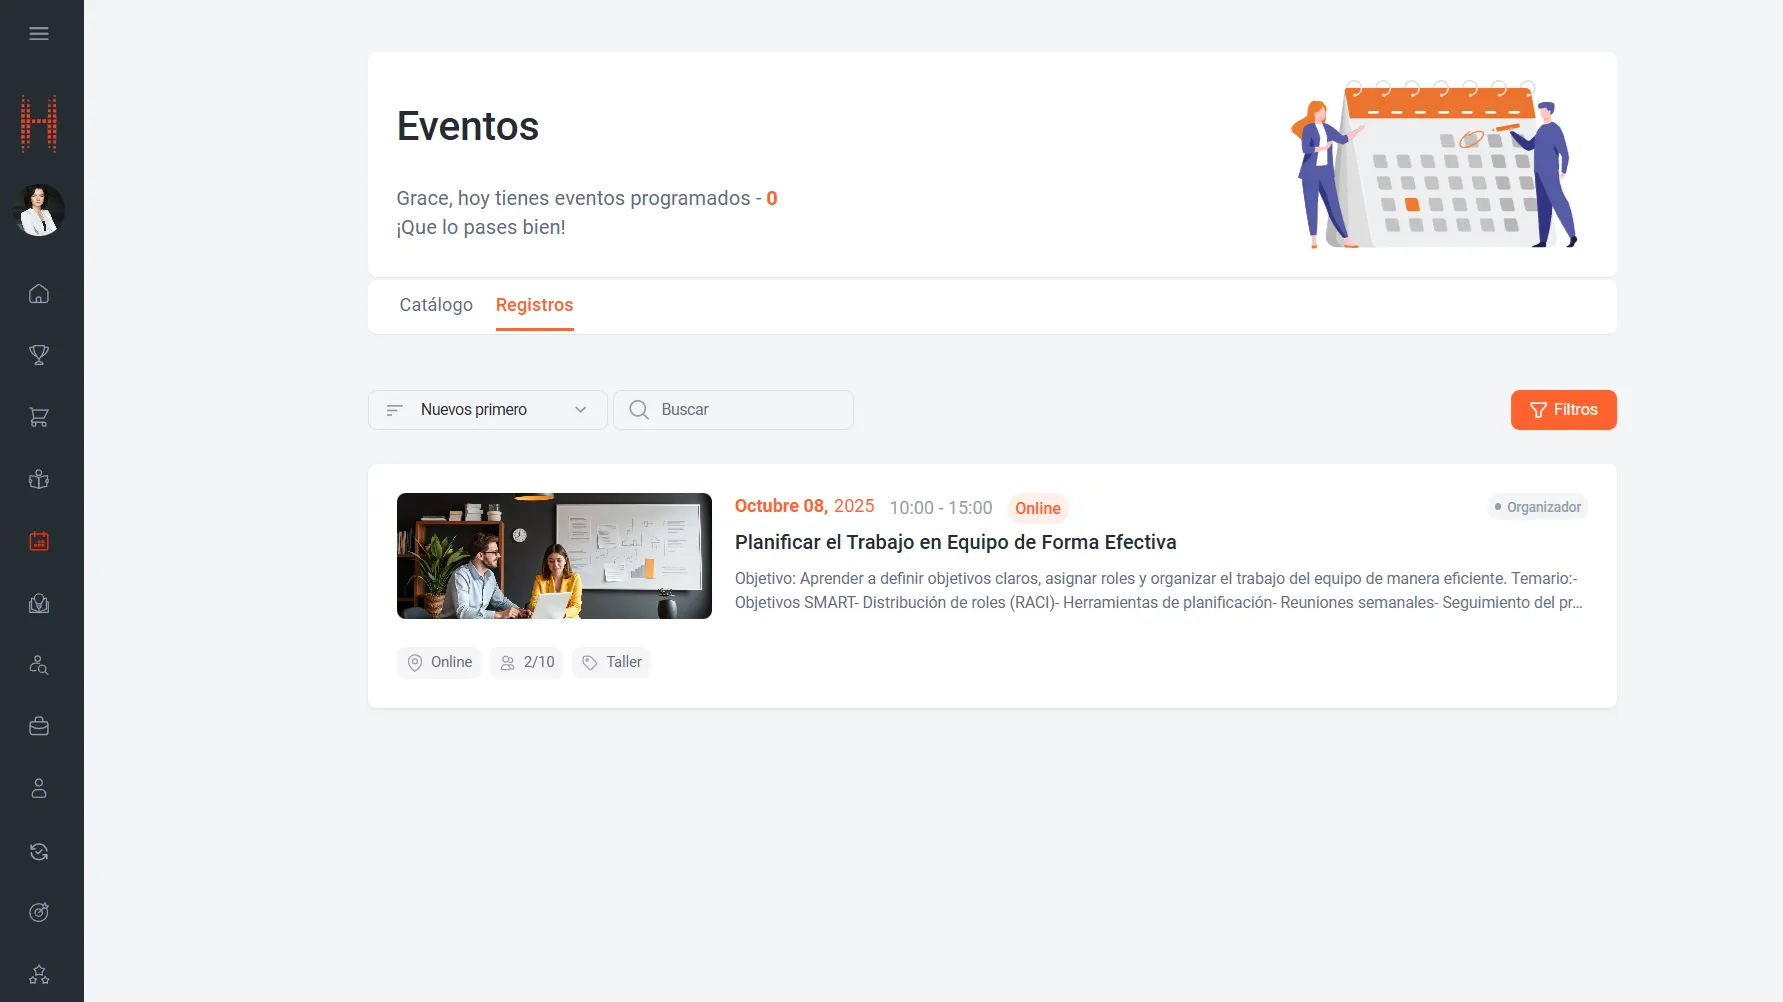Open the briefcase icon in the sidebar
This screenshot has height=1002, width=1783.
[39, 727]
